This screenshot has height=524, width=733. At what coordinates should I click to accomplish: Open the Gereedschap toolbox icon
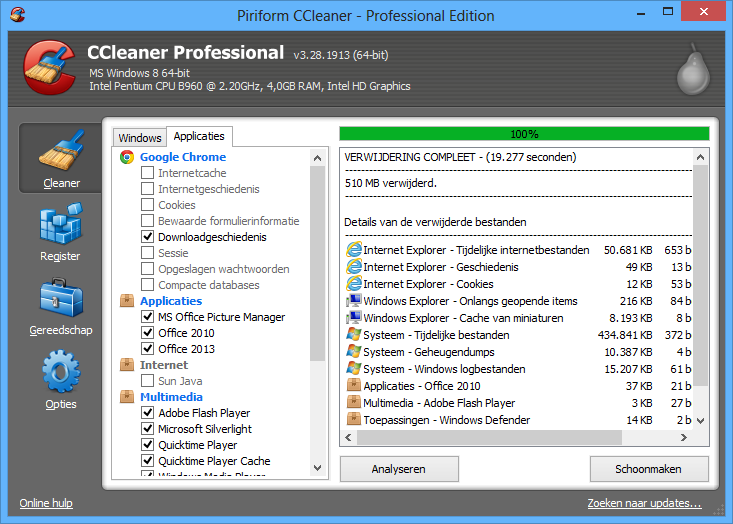coord(61,298)
